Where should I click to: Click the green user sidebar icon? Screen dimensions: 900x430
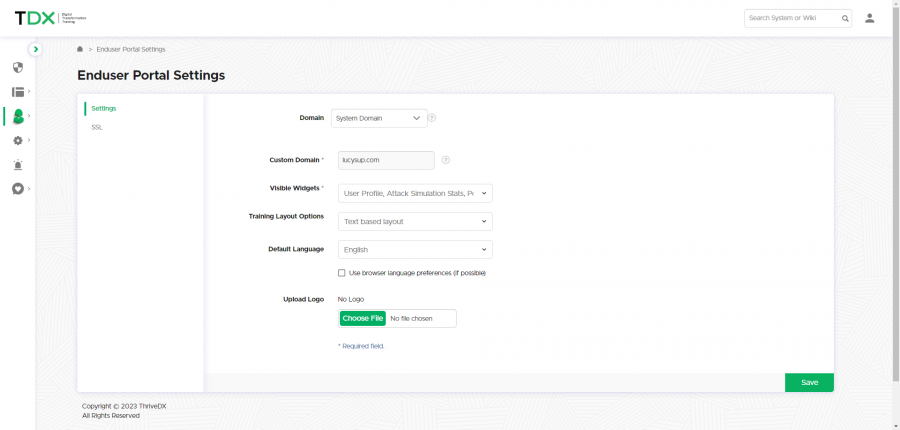18,117
